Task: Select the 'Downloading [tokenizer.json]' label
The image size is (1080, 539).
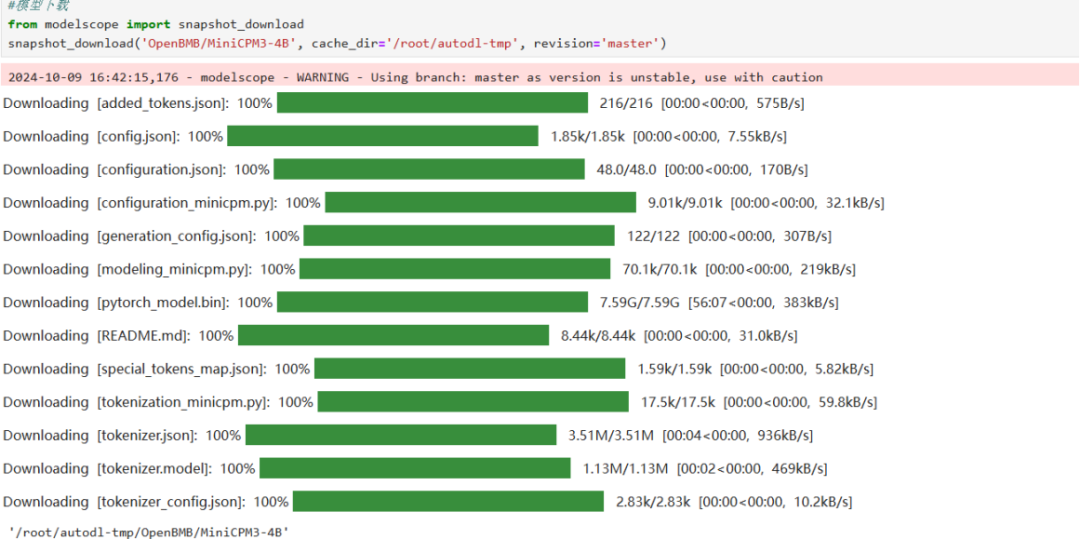Action: 100,435
